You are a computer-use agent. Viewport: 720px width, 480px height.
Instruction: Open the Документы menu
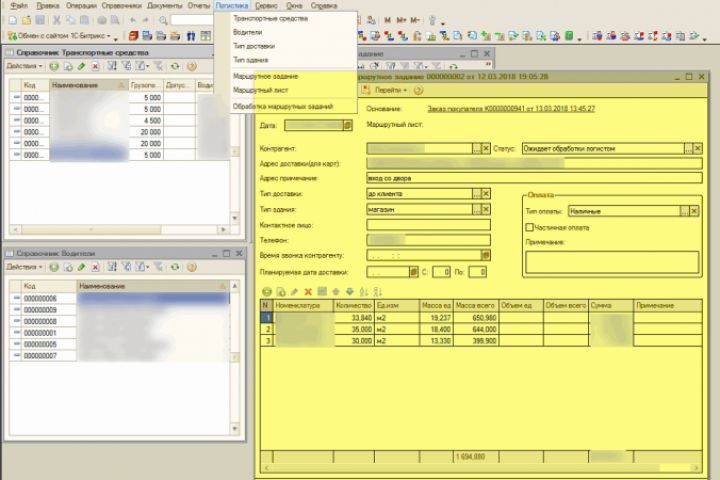coord(164,6)
